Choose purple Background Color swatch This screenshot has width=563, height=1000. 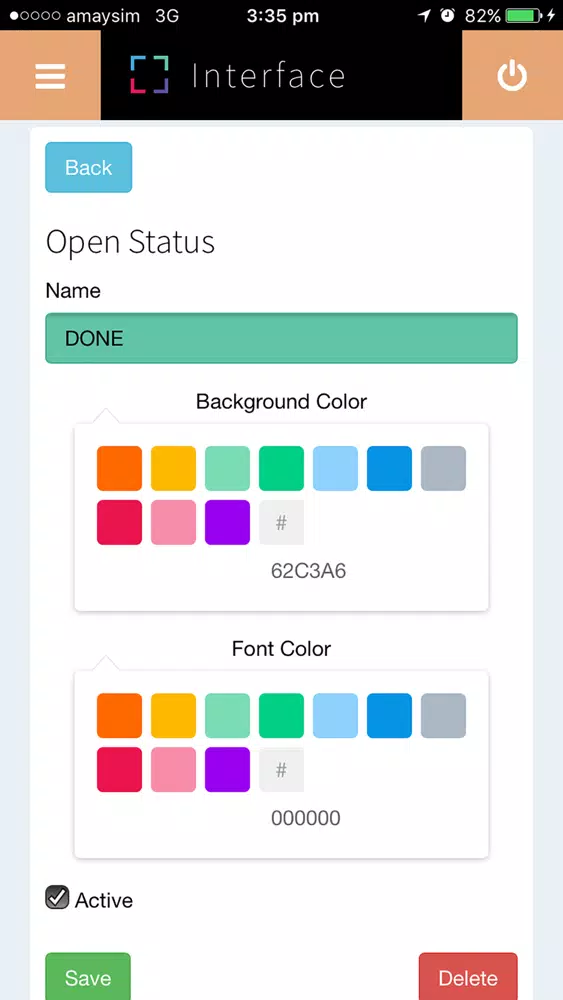point(227,522)
